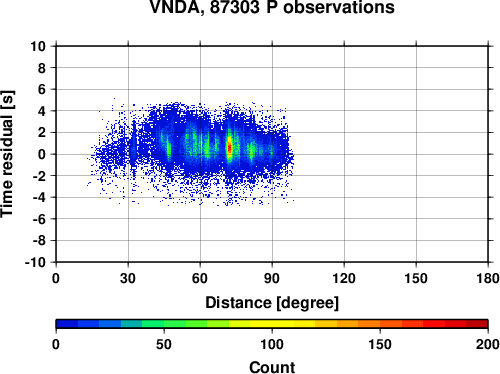The height and width of the screenshot is (374, 500).
Task: Click the y-axis tick label "8"
Action: [41, 68]
